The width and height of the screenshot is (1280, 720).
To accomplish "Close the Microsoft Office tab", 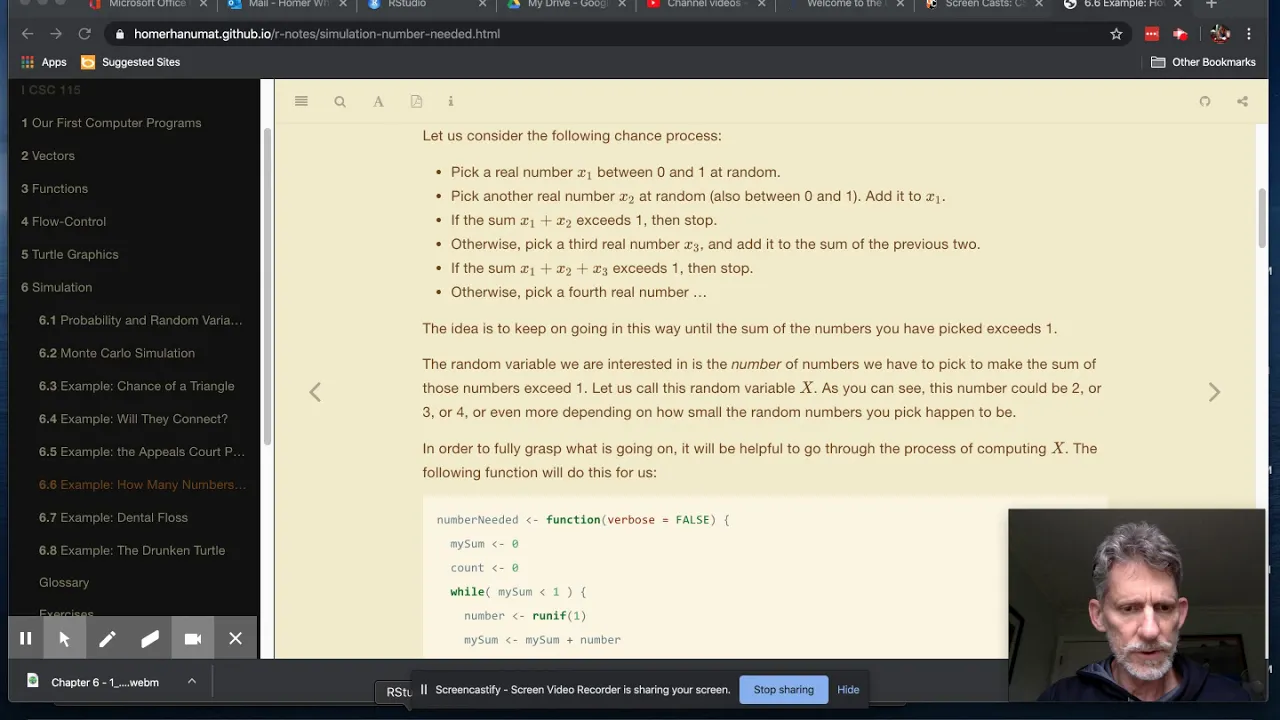I will pyautogui.click(x=203, y=4).
